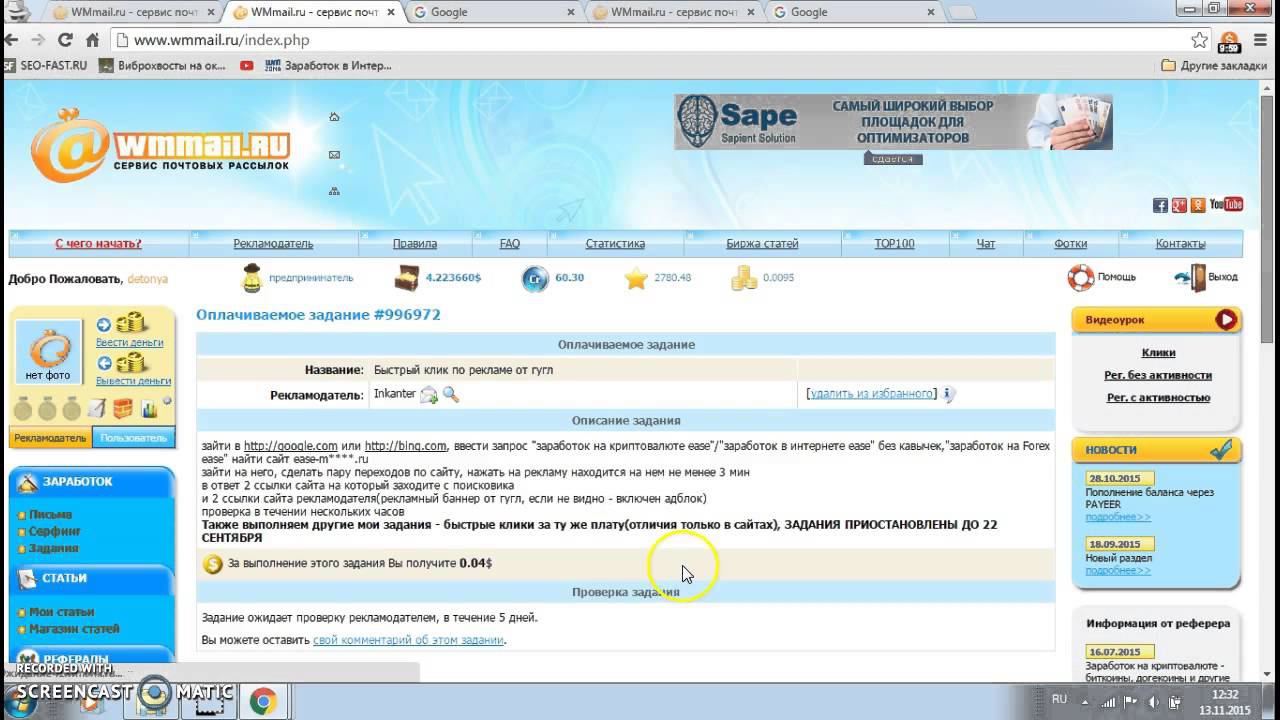
Task: Open the Чат menu item
Action: click(x=986, y=243)
